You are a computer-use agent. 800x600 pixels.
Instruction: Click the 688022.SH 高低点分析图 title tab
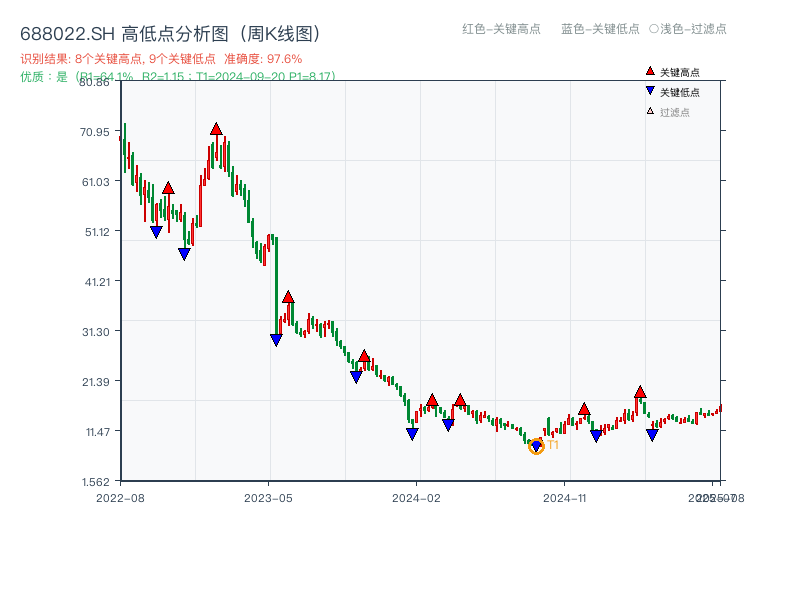pyautogui.click(x=169, y=33)
